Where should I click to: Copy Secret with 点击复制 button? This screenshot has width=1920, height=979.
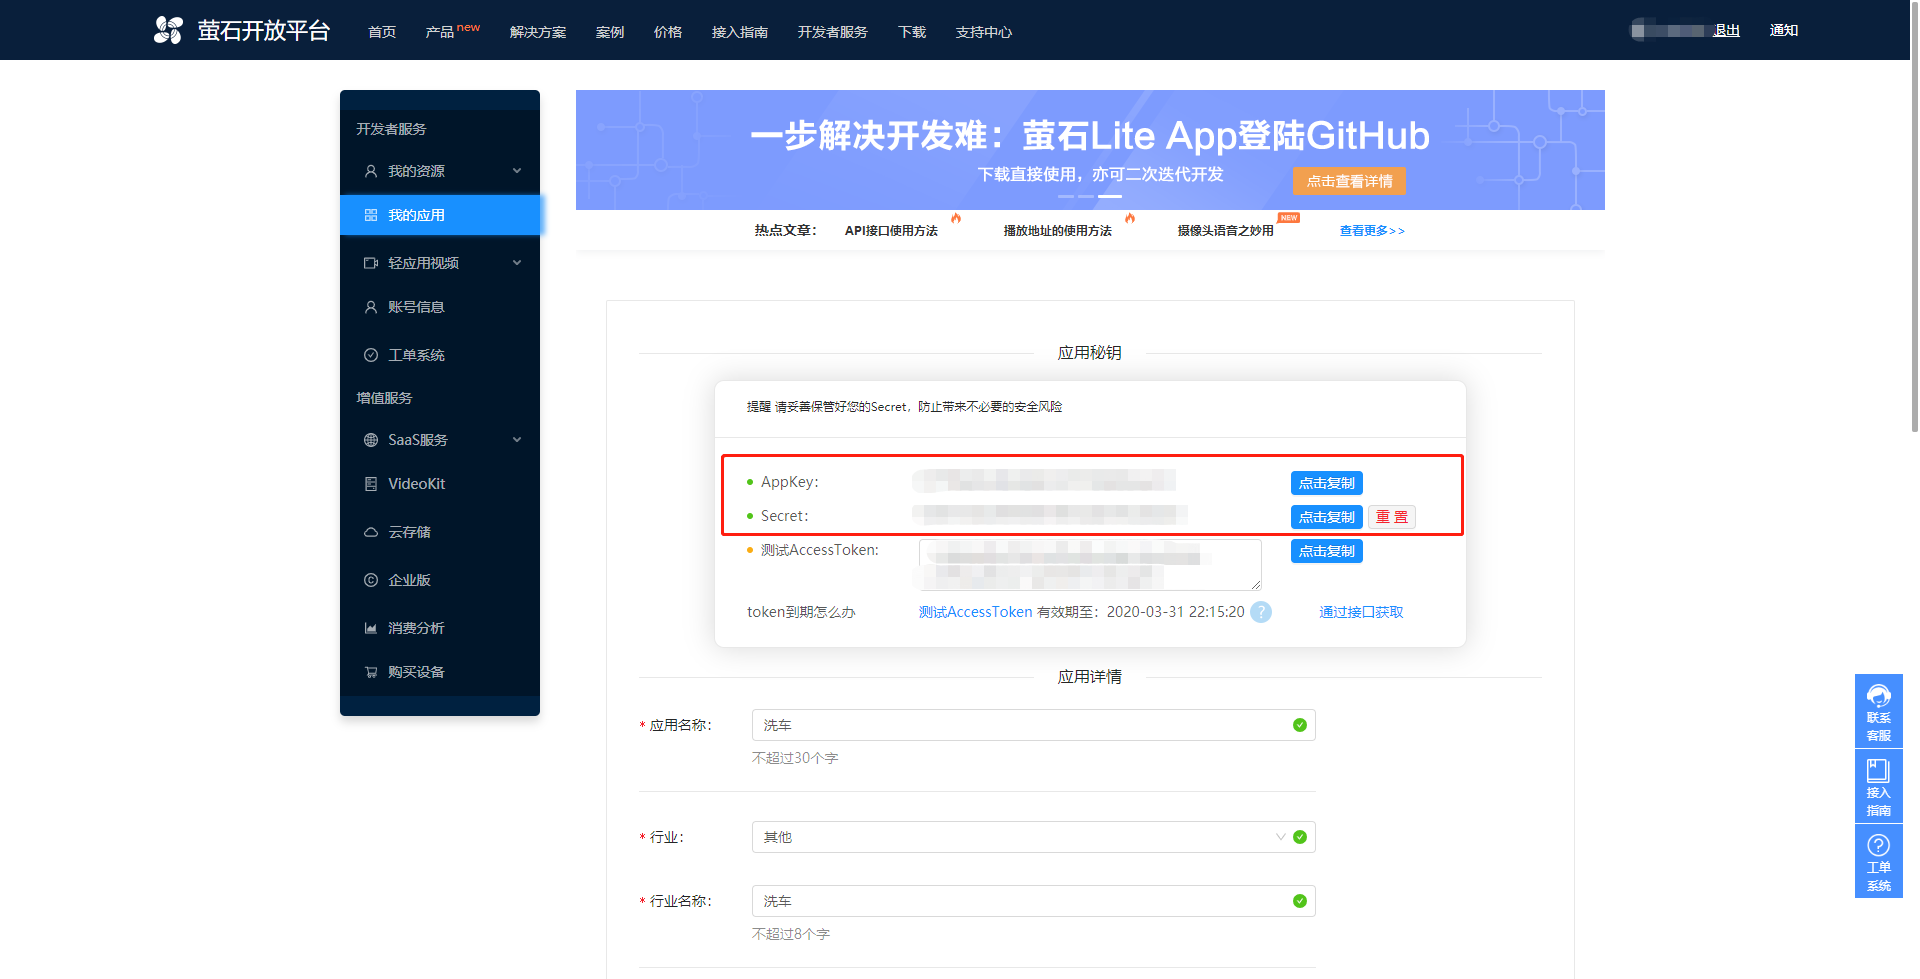pos(1327,517)
